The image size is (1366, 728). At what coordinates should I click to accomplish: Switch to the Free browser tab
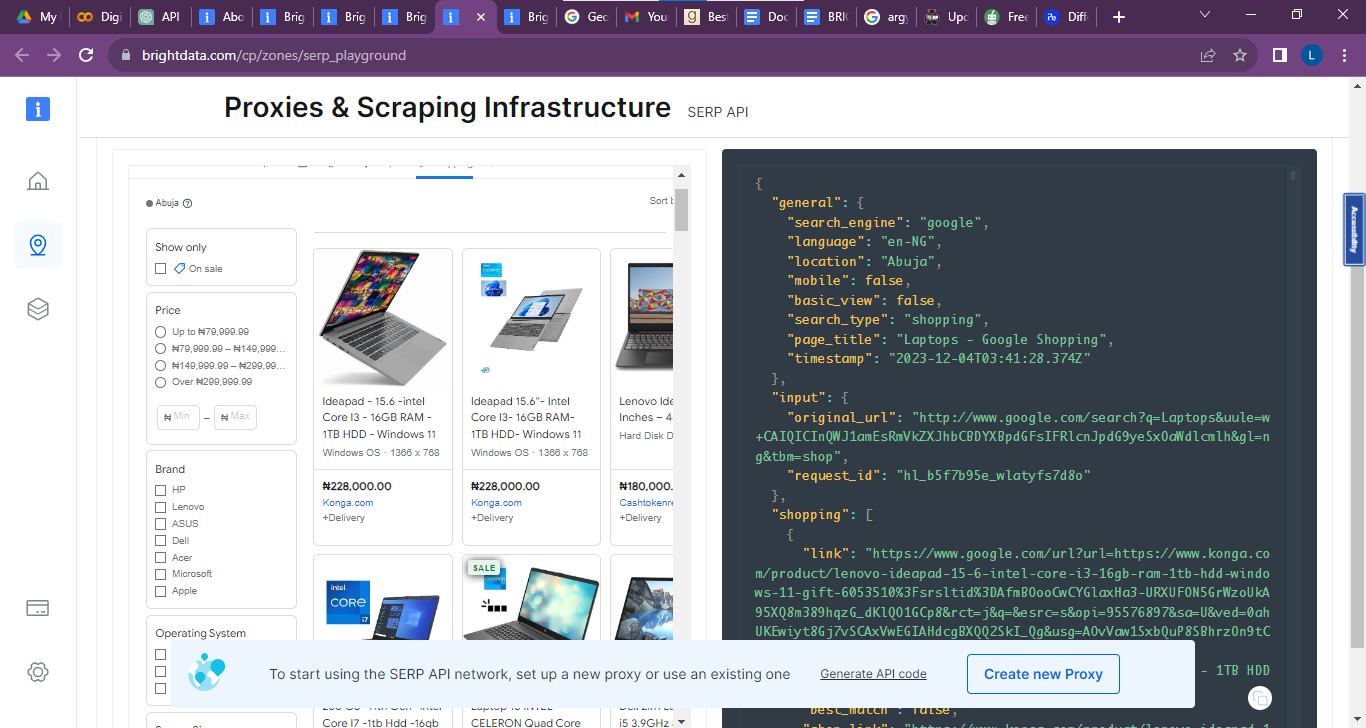click(x=1005, y=17)
